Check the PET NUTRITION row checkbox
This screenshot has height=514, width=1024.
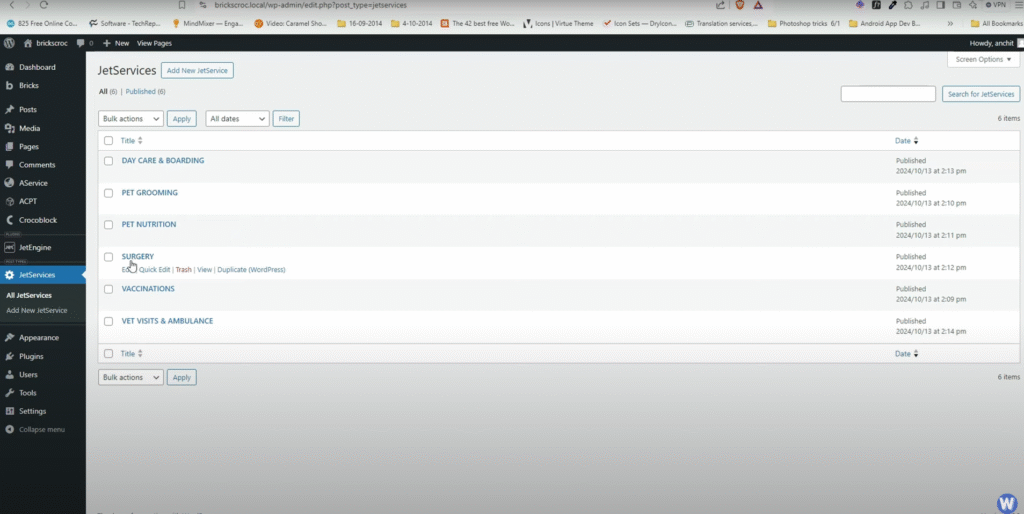108,225
